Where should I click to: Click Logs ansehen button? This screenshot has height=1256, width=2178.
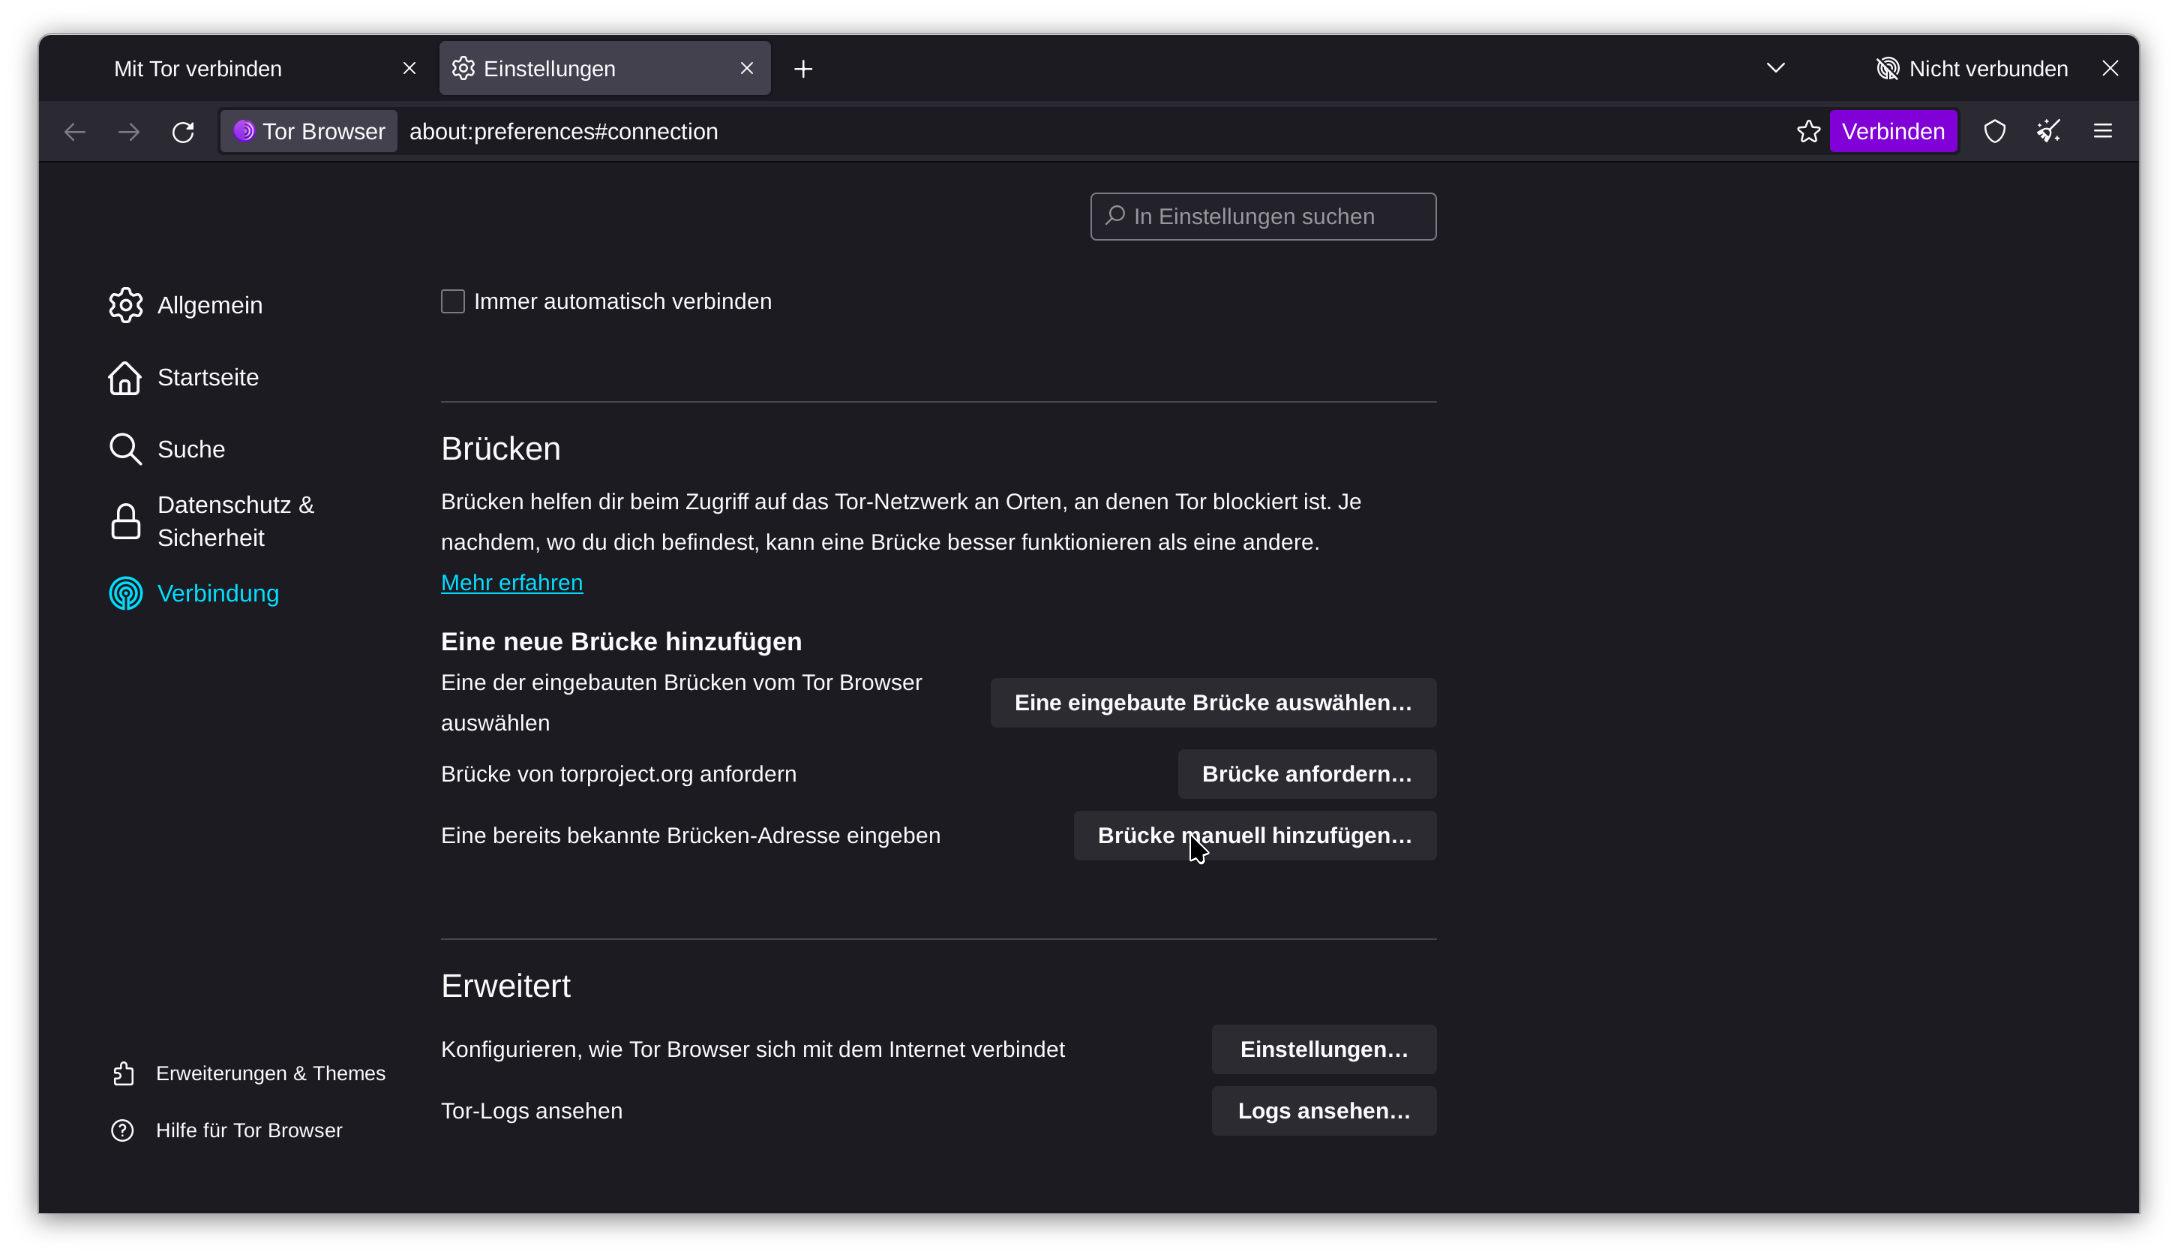click(1324, 1109)
